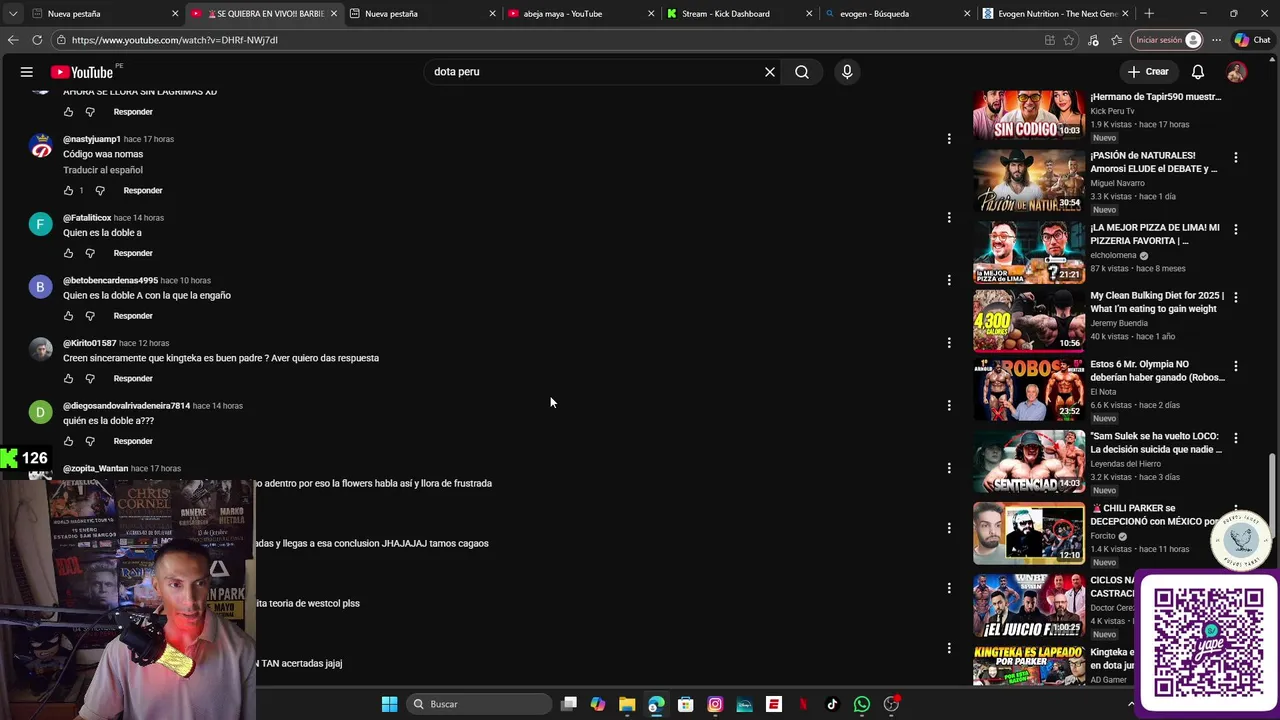This screenshot has width=1280, height=720.
Task: Open the Crear create menu
Action: (x=1148, y=72)
